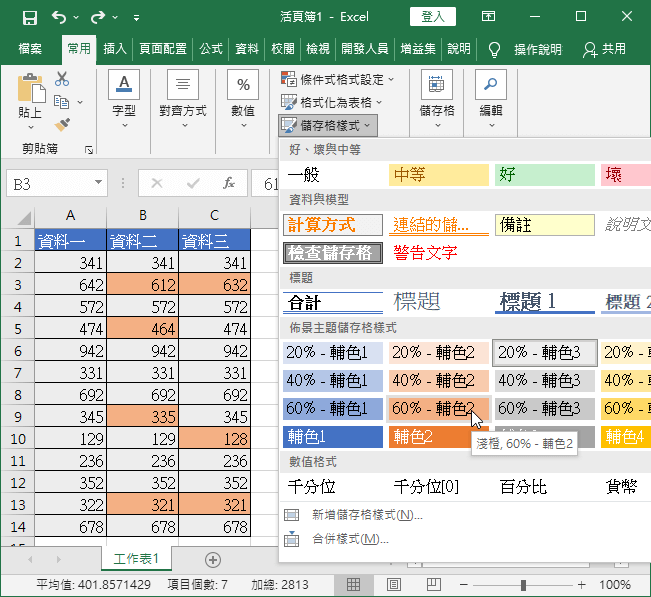Expand the 字型 group
651x597 pixels.
click(124, 99)
